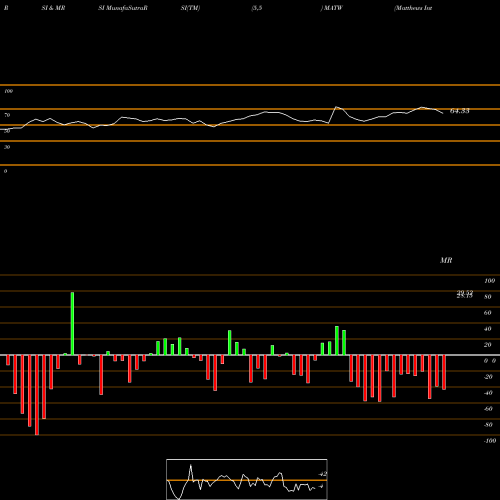The width and height of the screenshot is (500, 500).
Task: Click the '(Matthews Int' company name text
Action: coord(413,8)
